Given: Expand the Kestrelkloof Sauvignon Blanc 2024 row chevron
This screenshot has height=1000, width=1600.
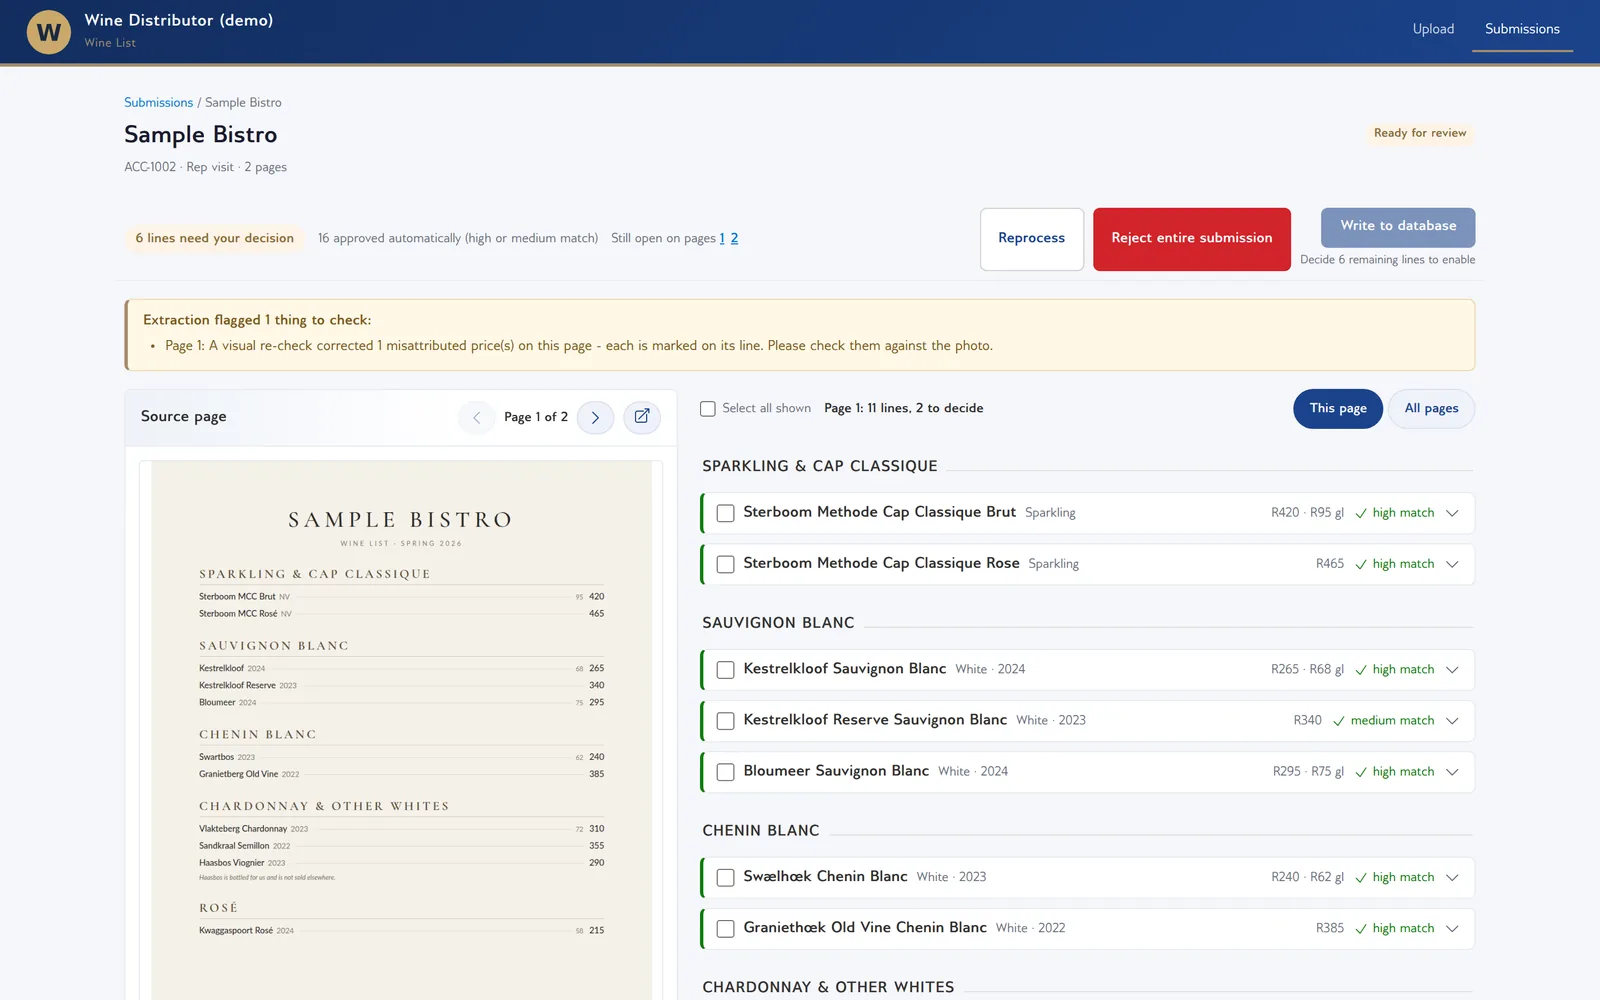Looking at the screenshot, I should [x=1452, y=670].
